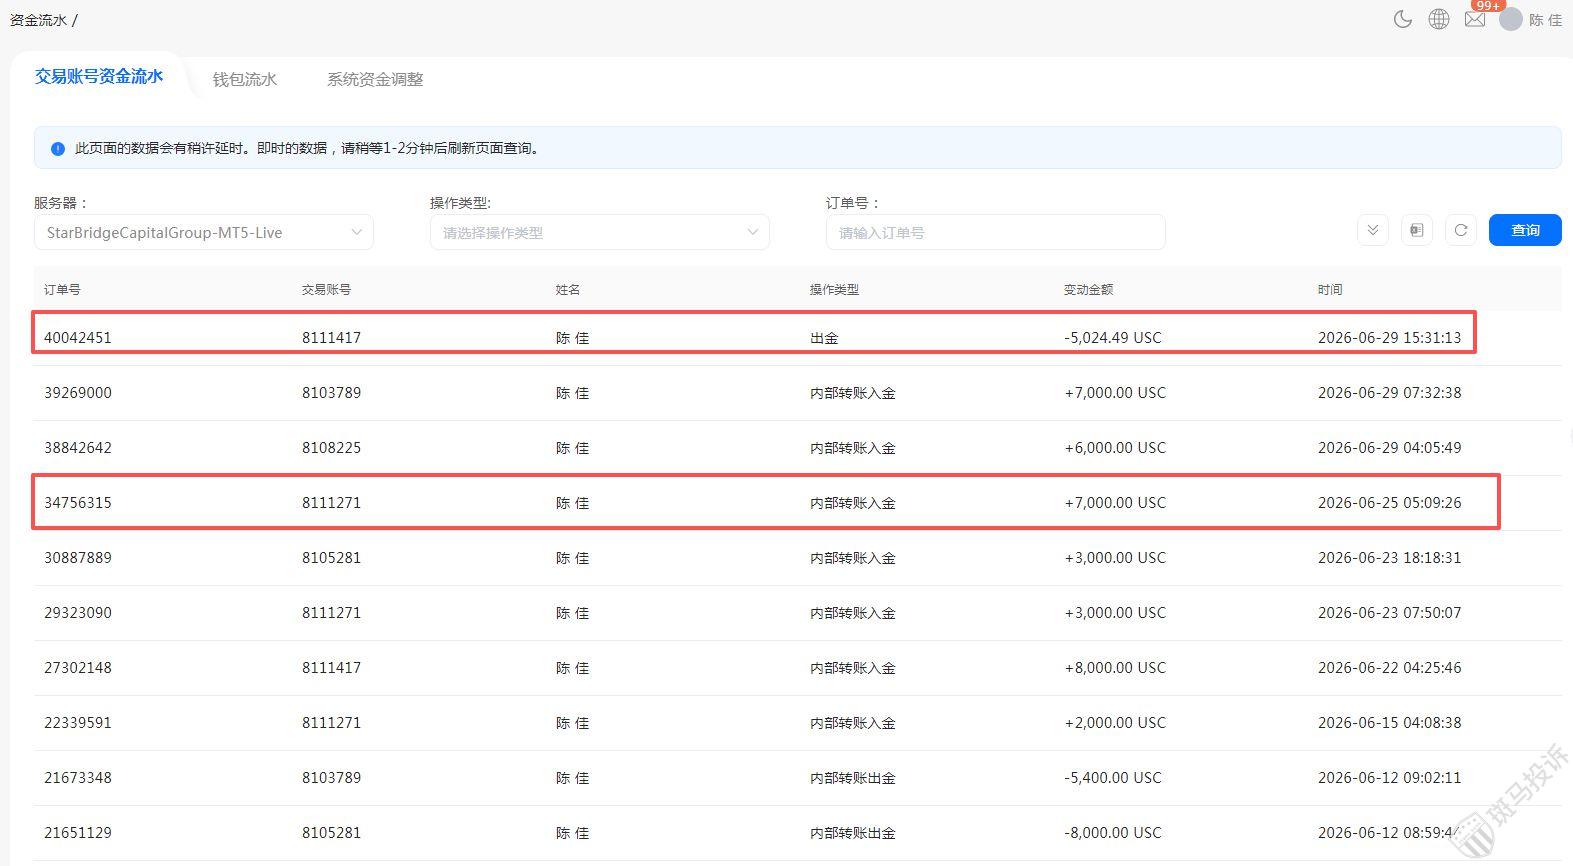1573x866 pixels.
Task: Open the StarBridgeCapitalGroup-MT5-Live server dropdown
Action: coord(204,232)
